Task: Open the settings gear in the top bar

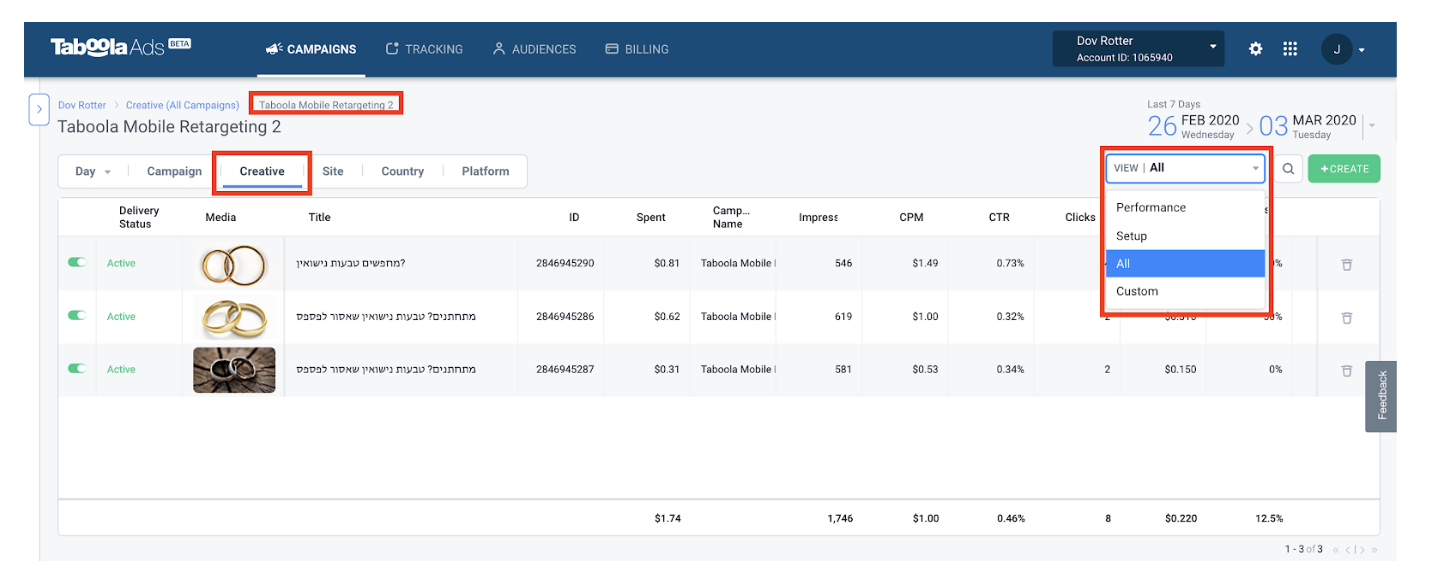Action: point(1255,48)
